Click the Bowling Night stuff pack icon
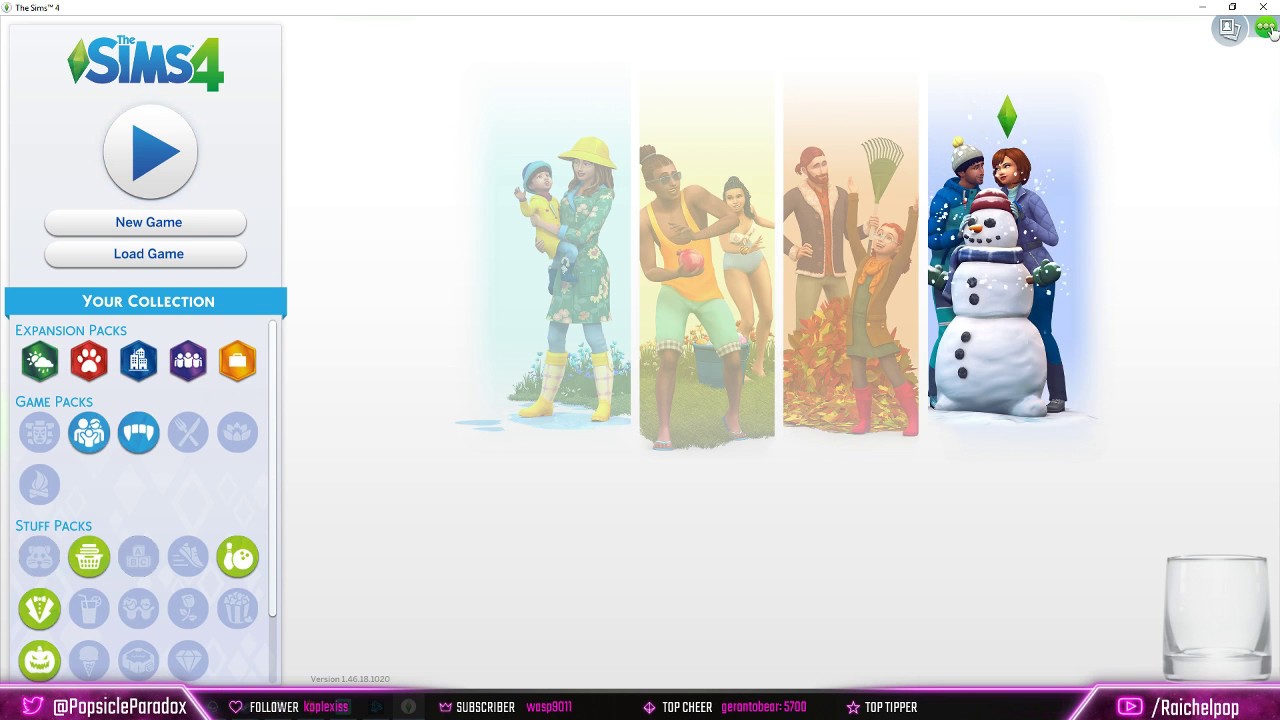This screenshot has width=1280, height=720. [237, 557]
